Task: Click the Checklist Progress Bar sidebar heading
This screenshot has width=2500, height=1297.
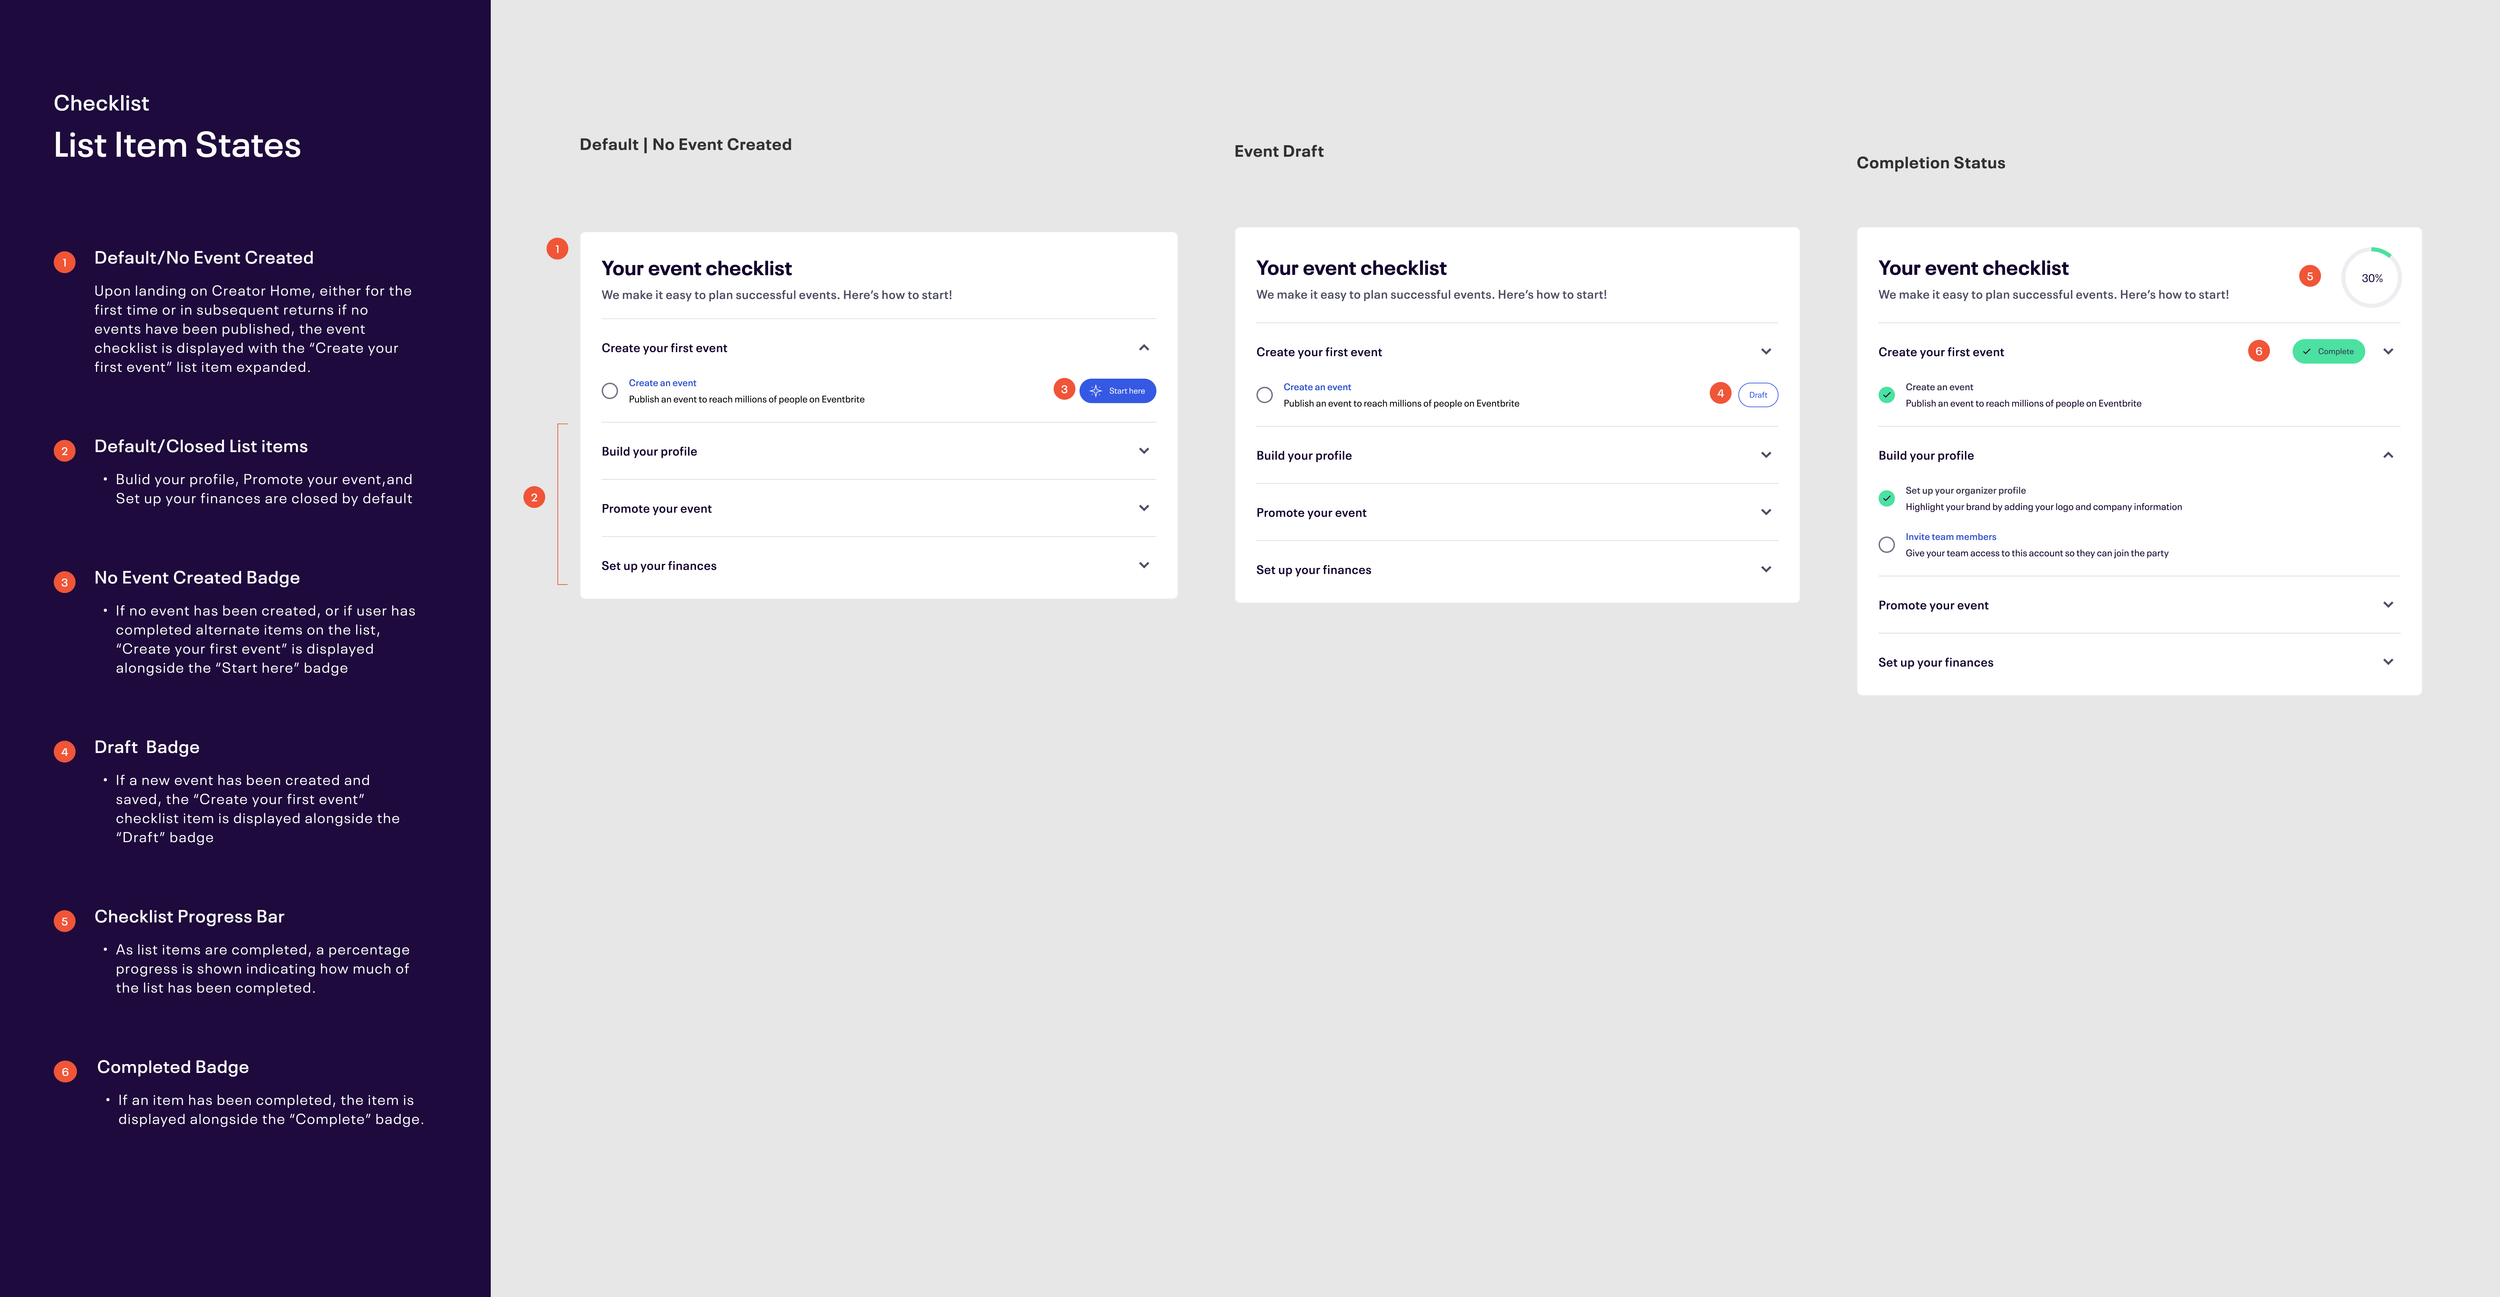Action: [x=189, y=917]
